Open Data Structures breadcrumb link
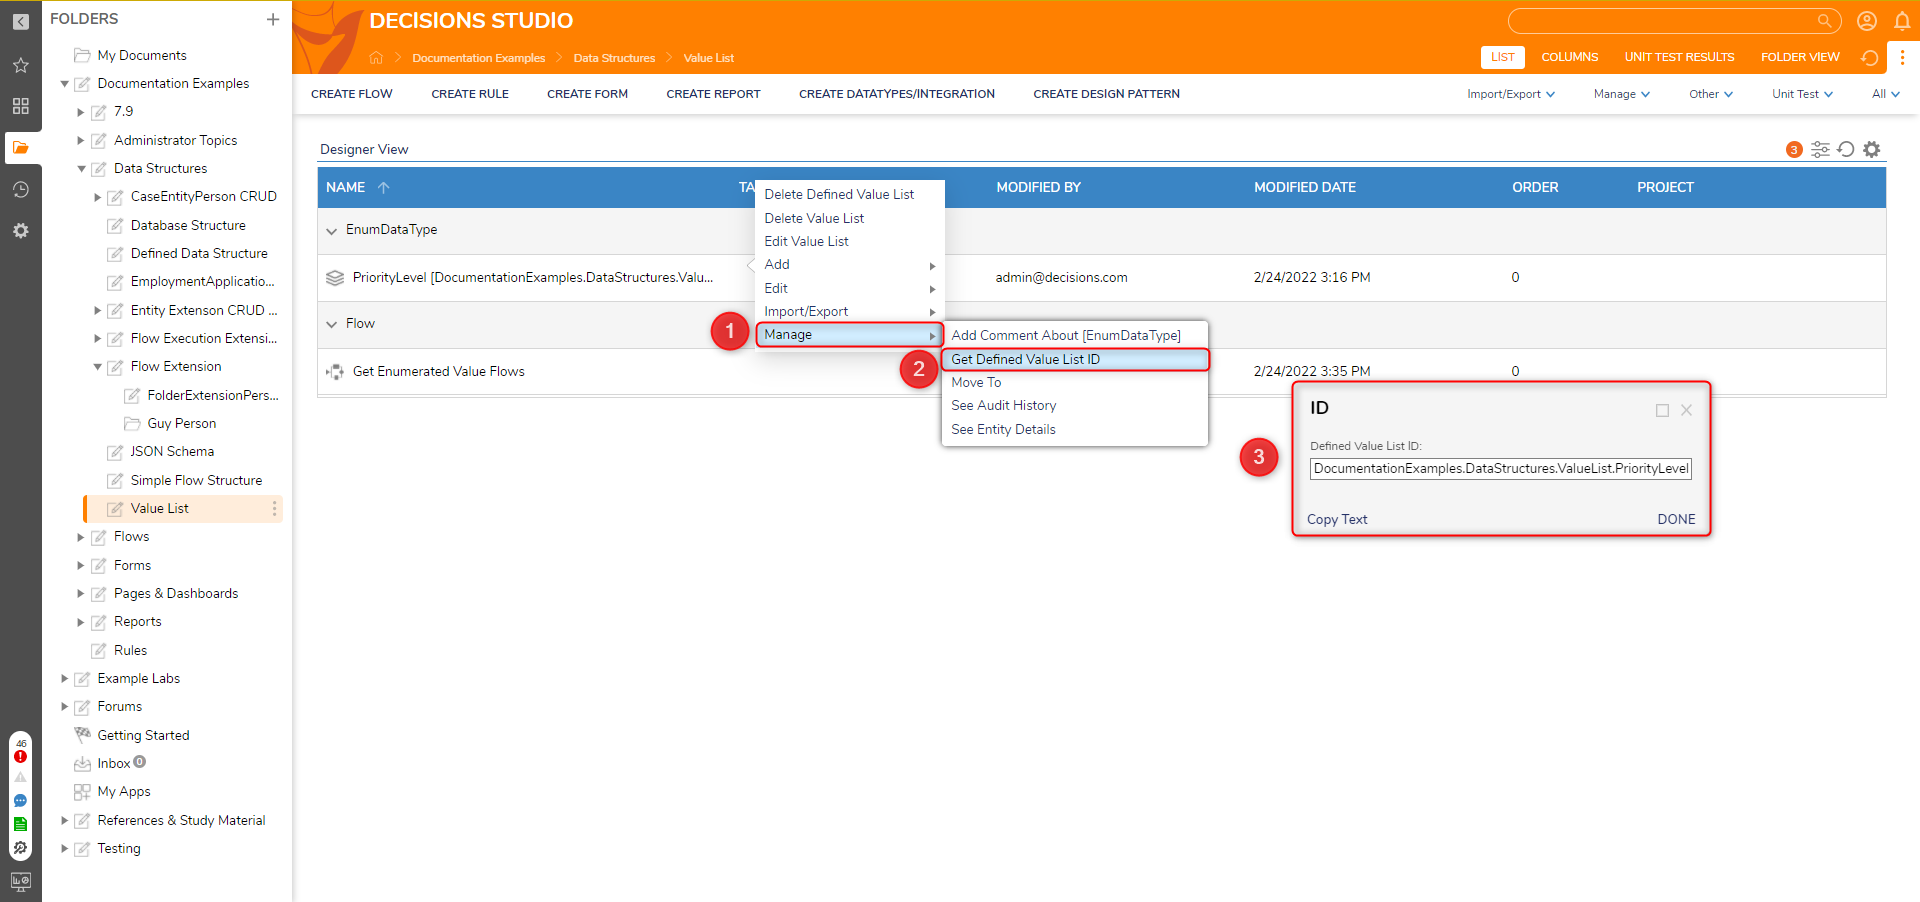Image resolution: width=1920 pixels, height=902 pixels. pos(614,58)
